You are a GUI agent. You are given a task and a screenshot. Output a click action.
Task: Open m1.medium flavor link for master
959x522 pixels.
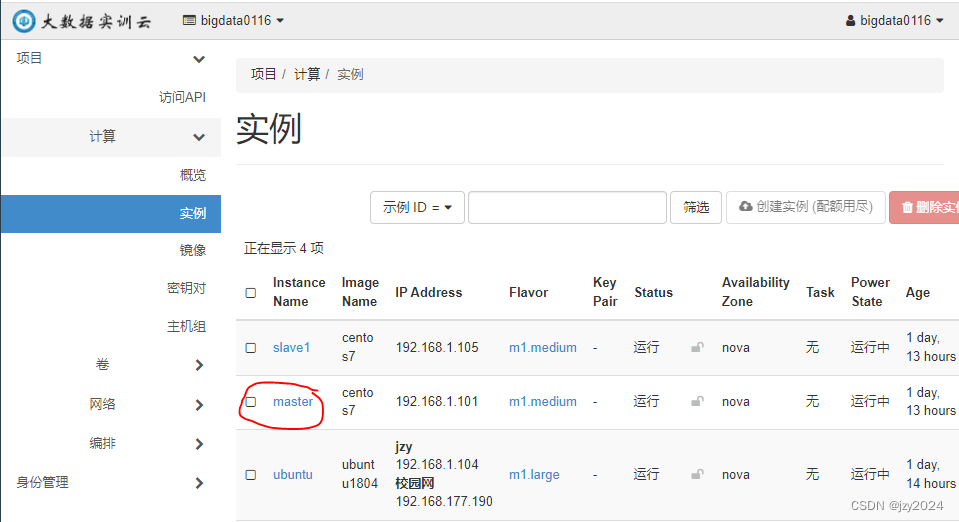click(x=542, y=401)
